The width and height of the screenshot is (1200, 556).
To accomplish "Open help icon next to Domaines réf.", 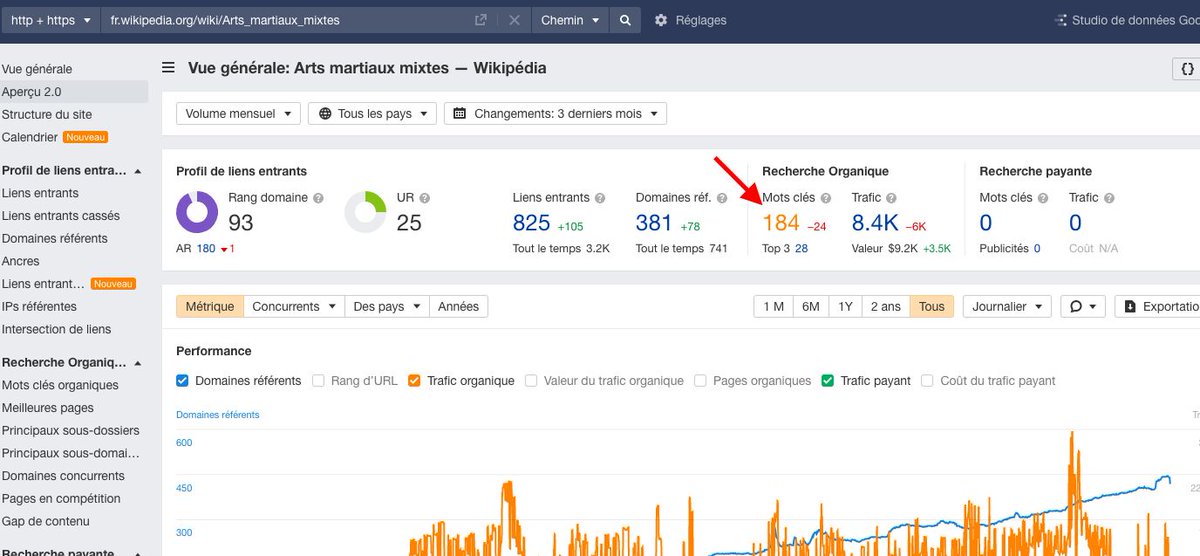I will [722, 198].
